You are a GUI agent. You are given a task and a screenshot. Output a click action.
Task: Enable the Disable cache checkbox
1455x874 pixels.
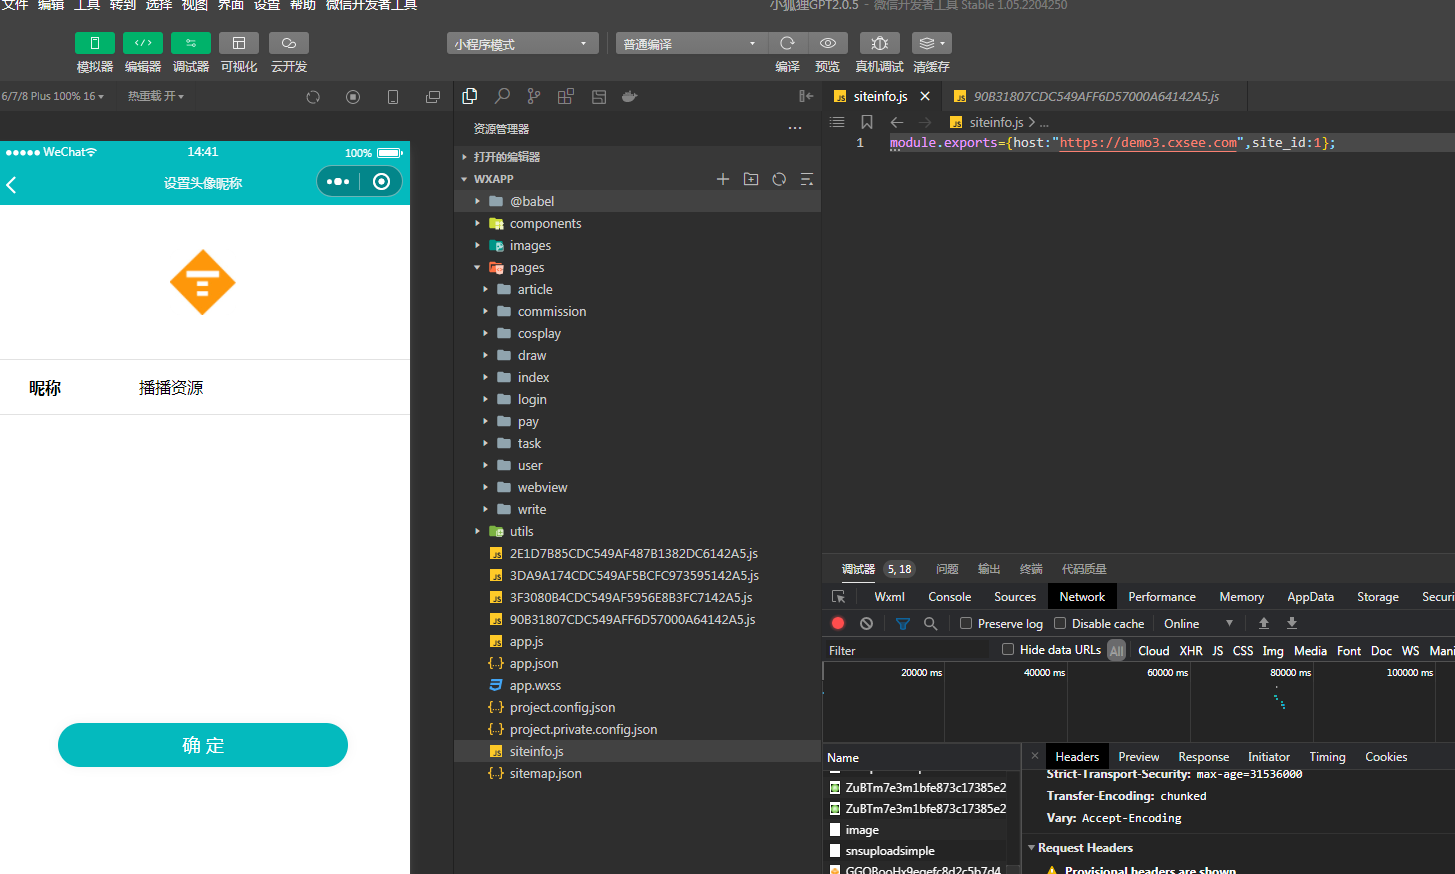(x=1060, y=623)
